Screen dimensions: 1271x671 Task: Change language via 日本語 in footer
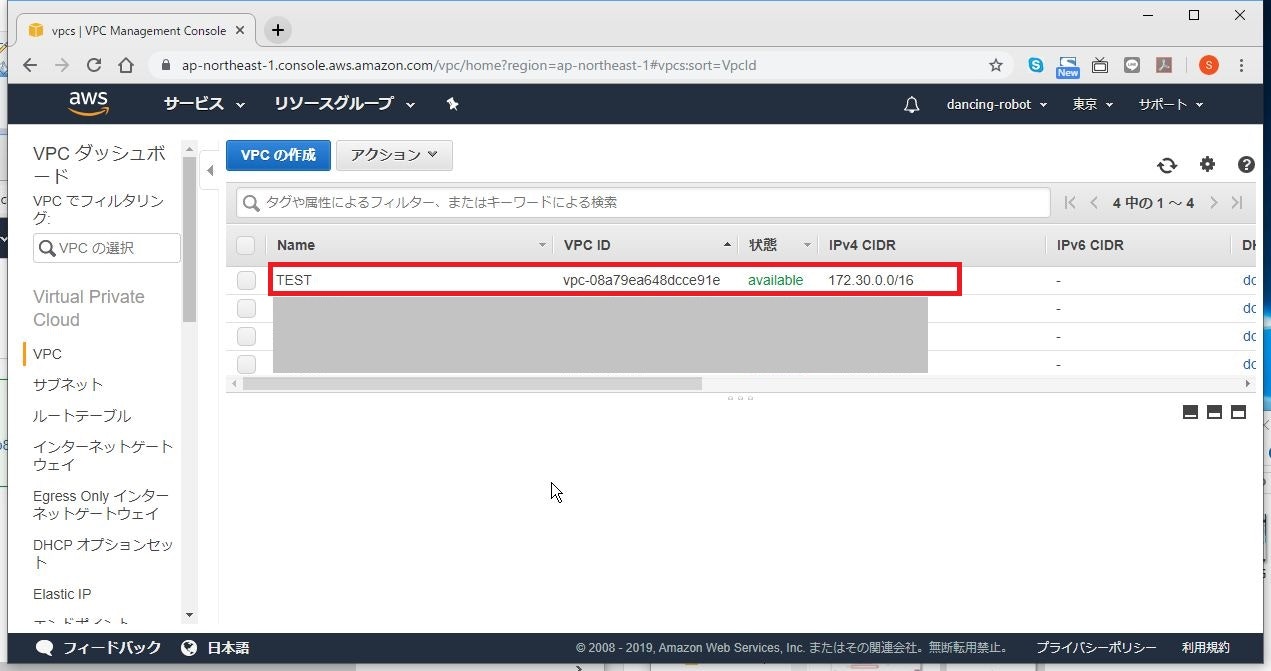(x=215, y=648)
